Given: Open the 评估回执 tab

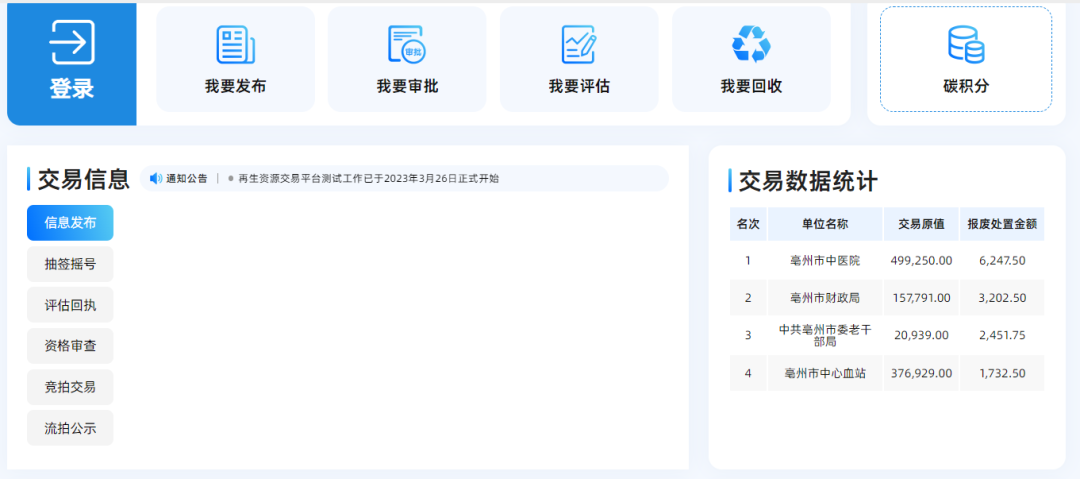Looking at the screenshot, I should click(70, 305).
